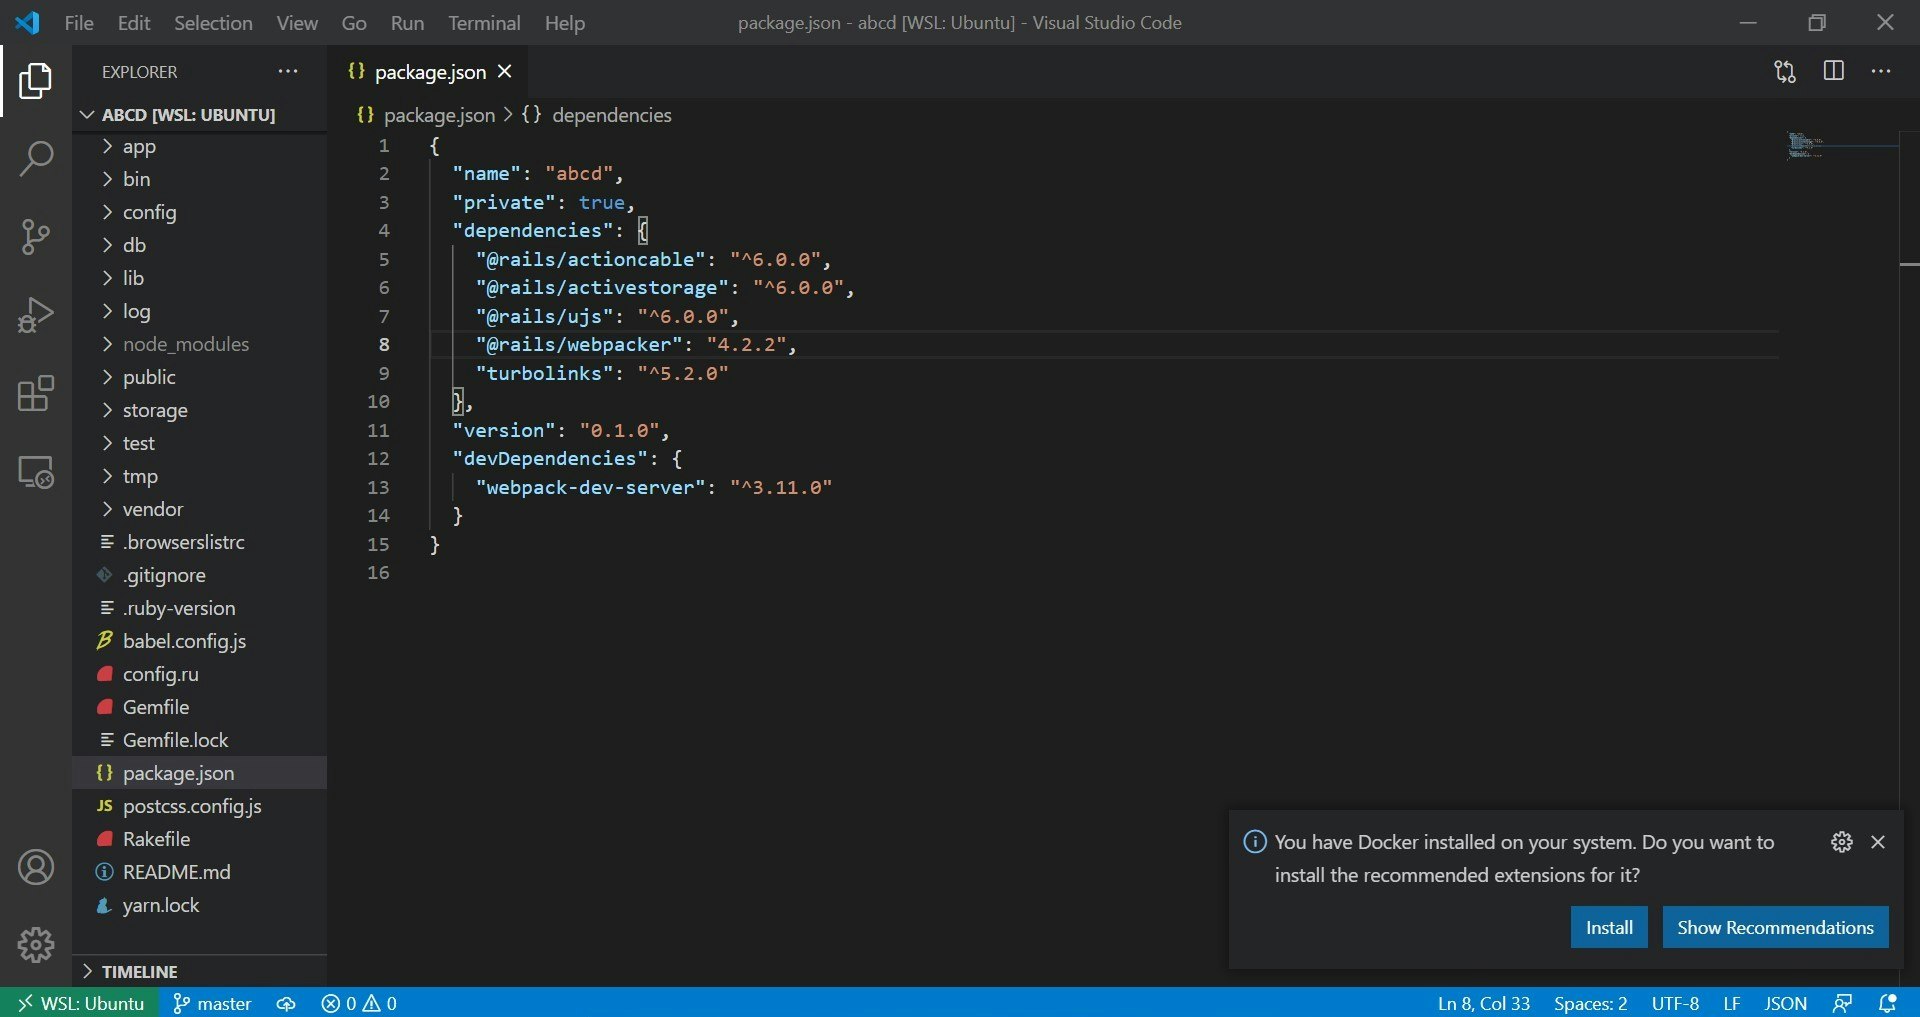This screenshot has width=1920, height=1017.
Task: Click the feedback icon in status bar
Action: [1842, 1003]
